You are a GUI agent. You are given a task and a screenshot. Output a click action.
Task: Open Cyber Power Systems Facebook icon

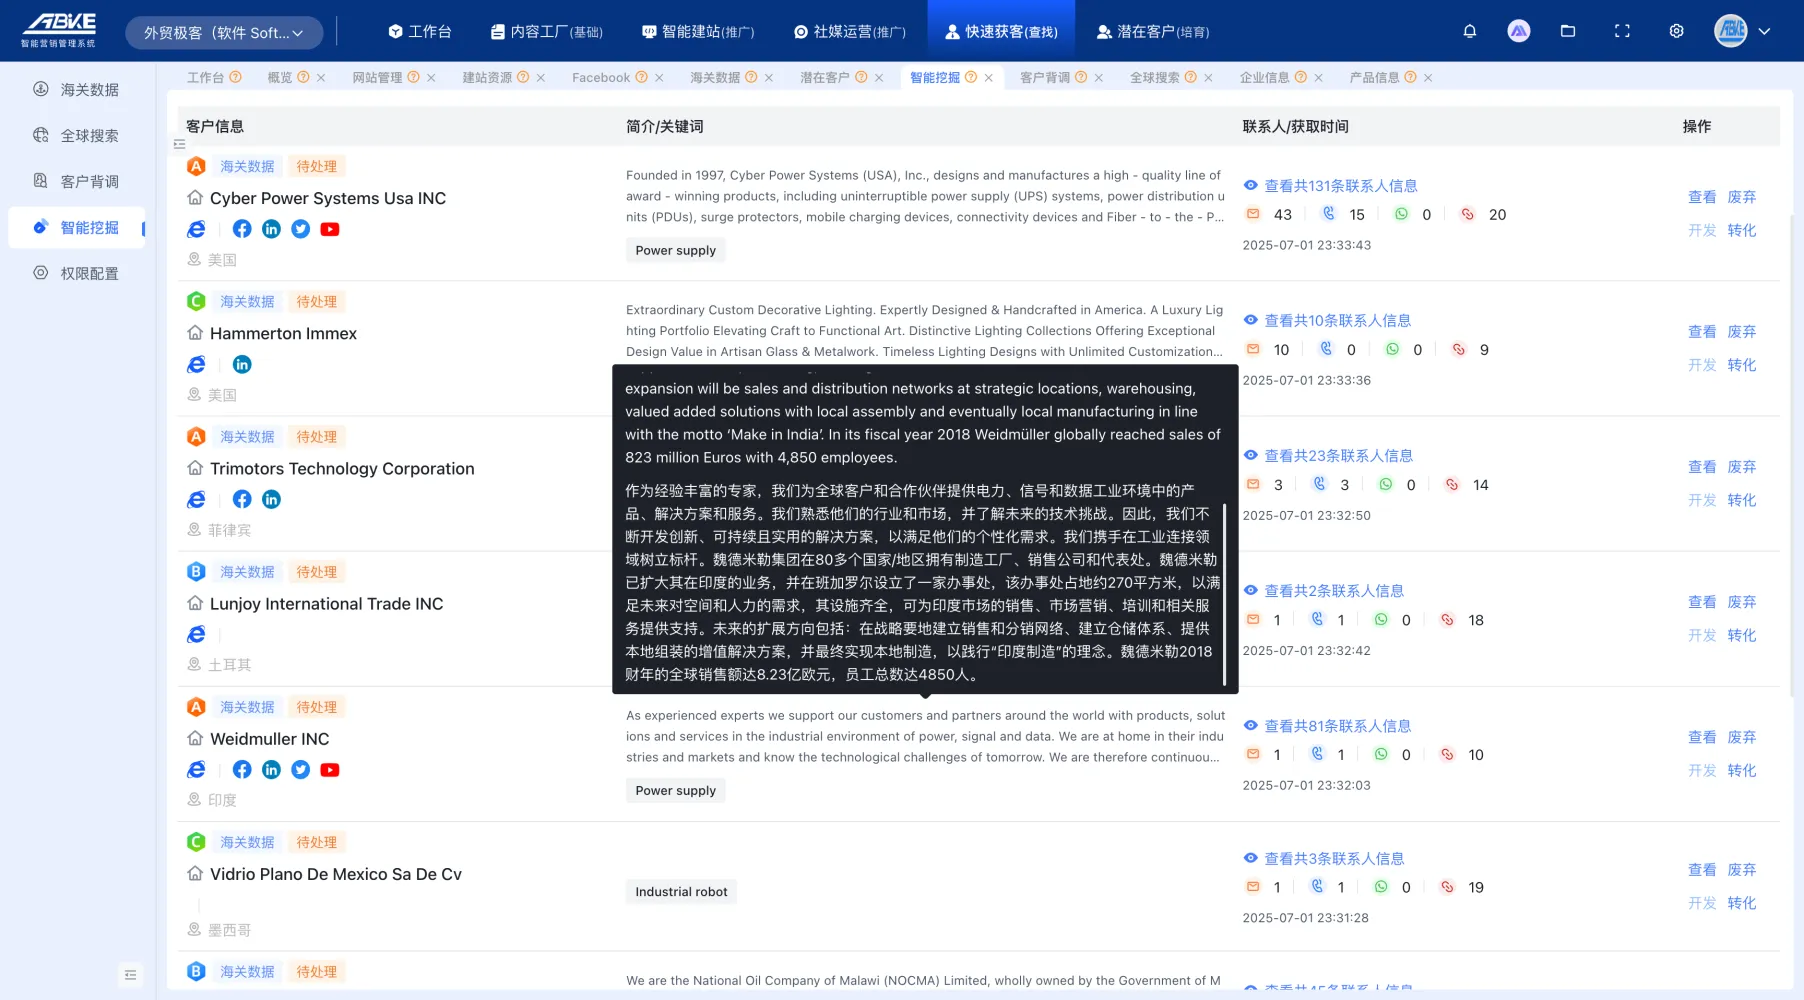(x=242, y=229)
